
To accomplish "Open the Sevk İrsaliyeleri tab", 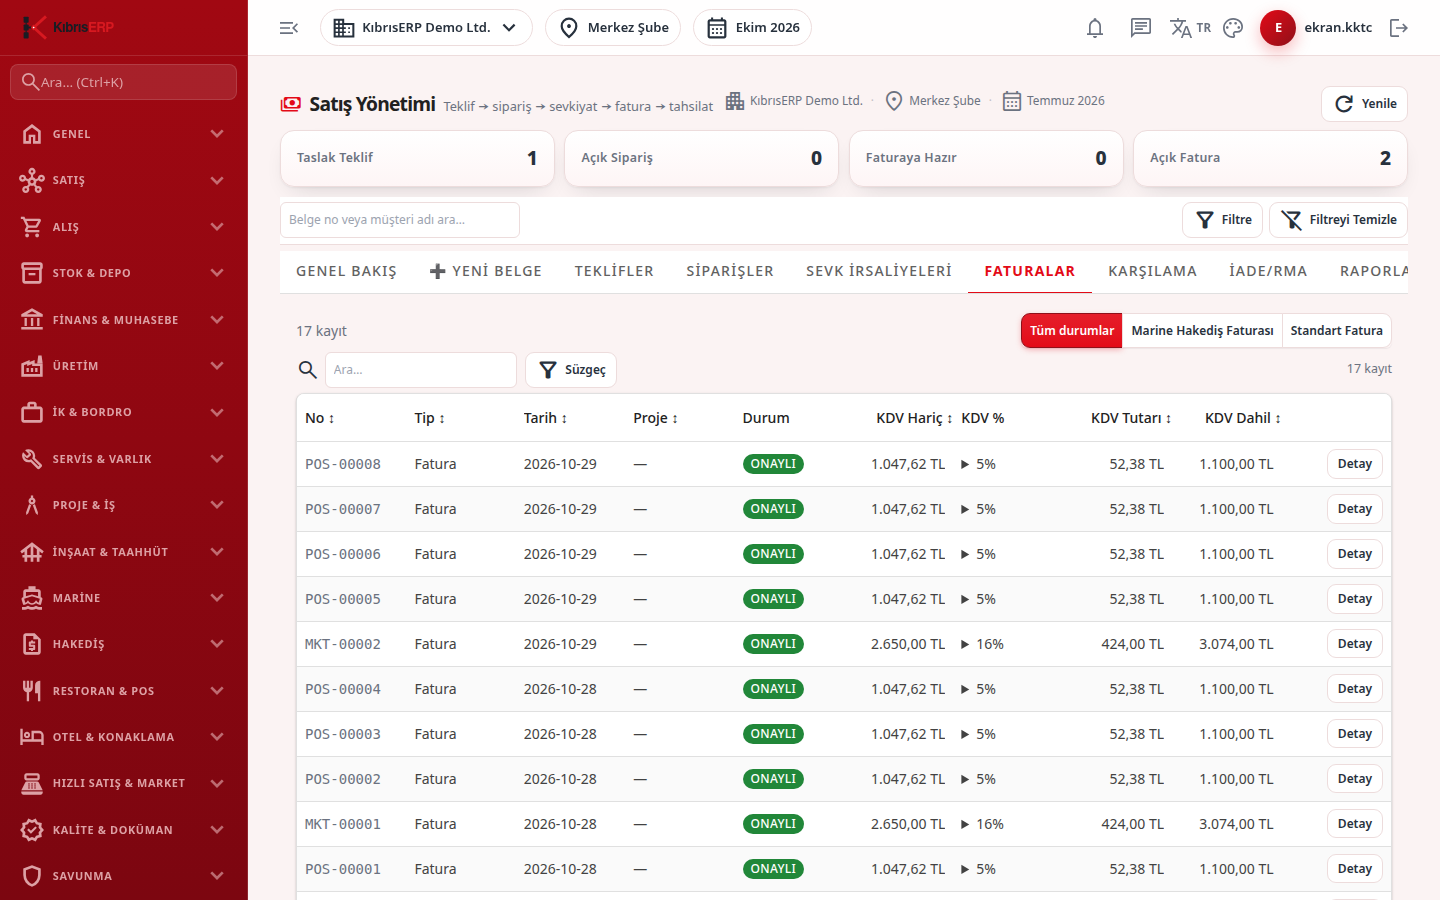I will [x=879, y=271].
